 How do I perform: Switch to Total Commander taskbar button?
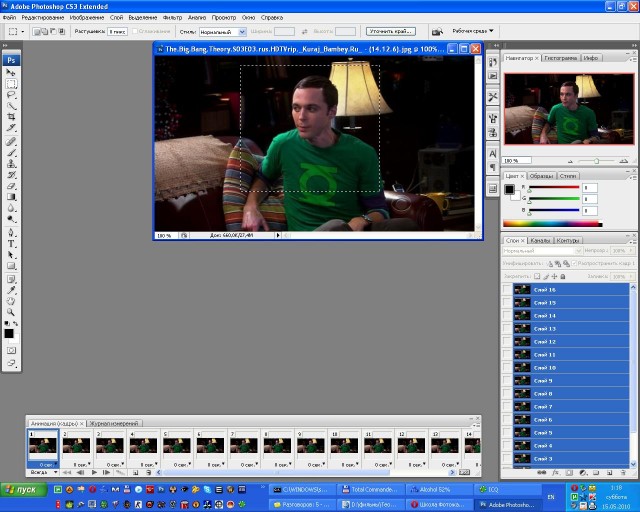[x=369, y=489]
